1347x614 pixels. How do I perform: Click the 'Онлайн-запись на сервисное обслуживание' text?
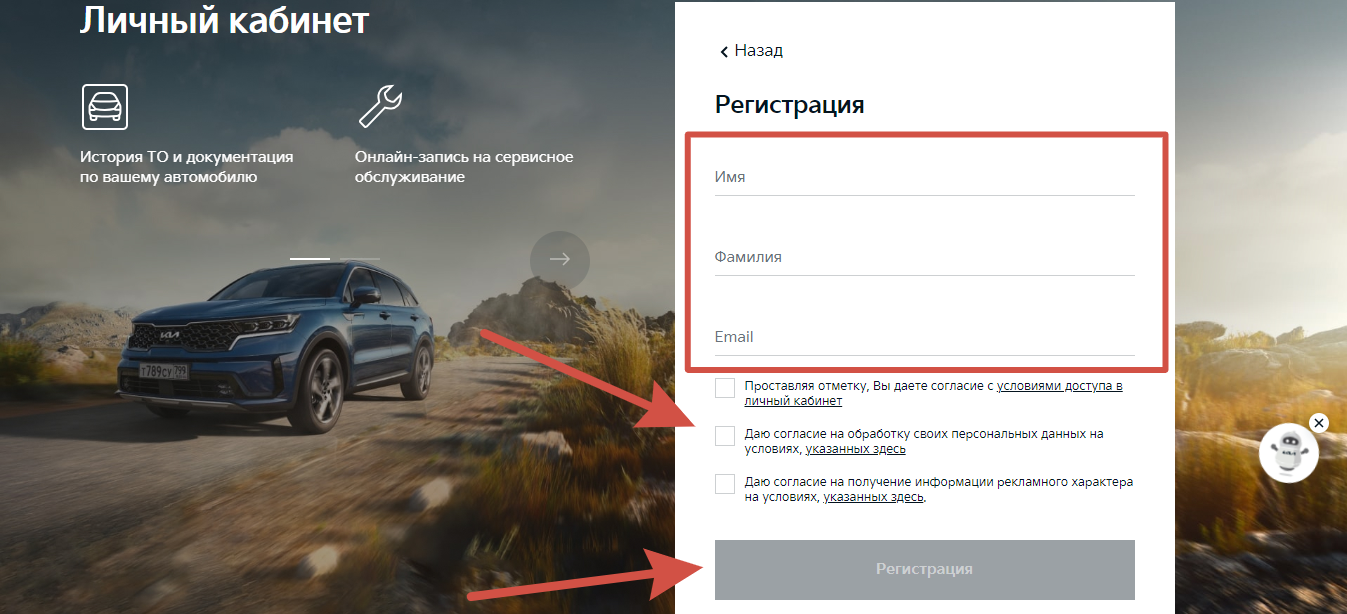(x=464, y=167)
